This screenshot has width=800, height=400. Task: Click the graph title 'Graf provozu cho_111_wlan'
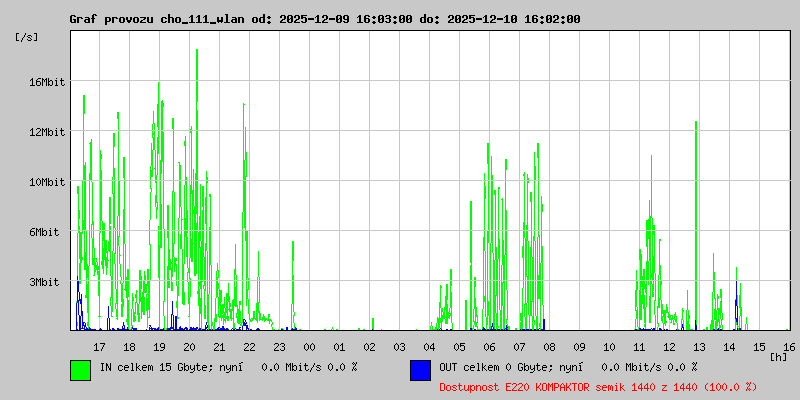156,19
